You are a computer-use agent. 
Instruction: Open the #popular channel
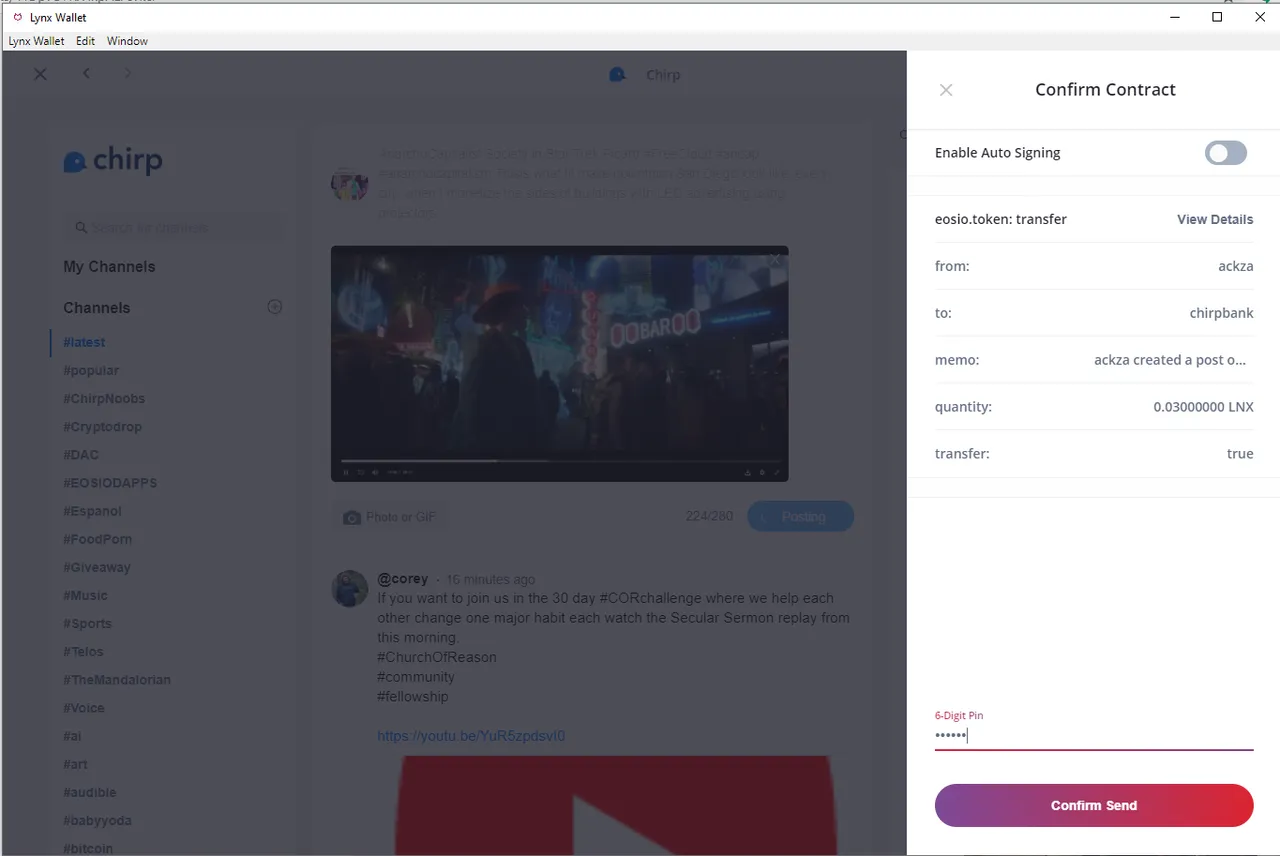(91, 370)
